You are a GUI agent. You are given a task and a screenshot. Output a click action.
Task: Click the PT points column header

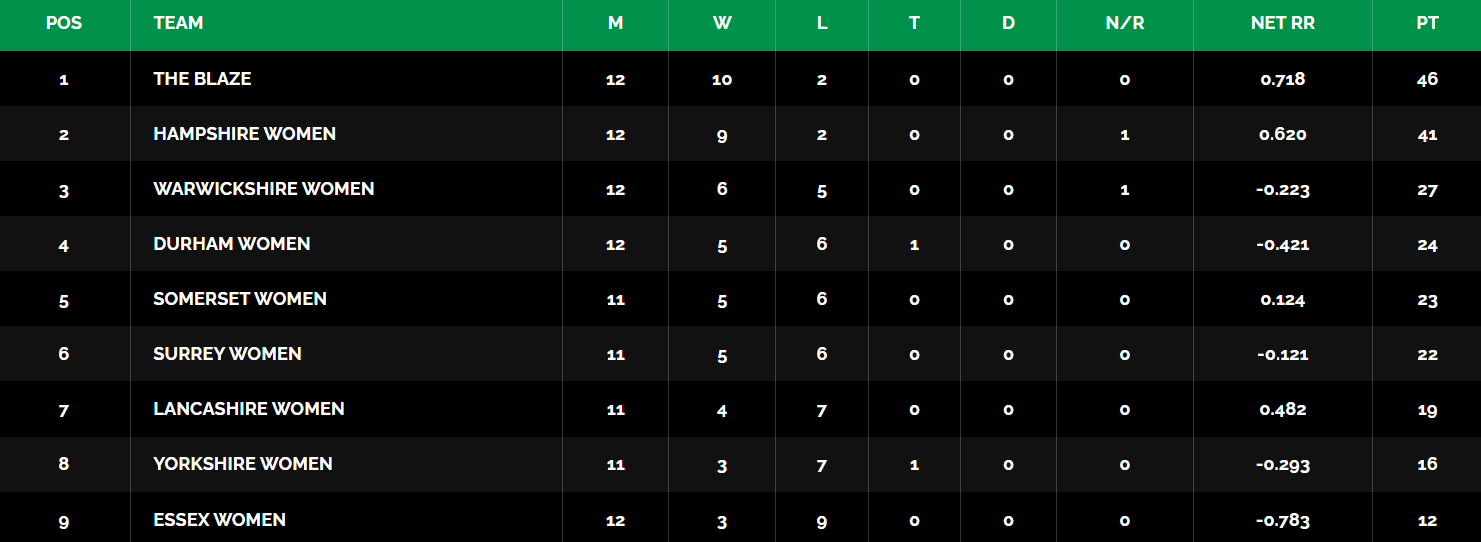coord(1427,23)
